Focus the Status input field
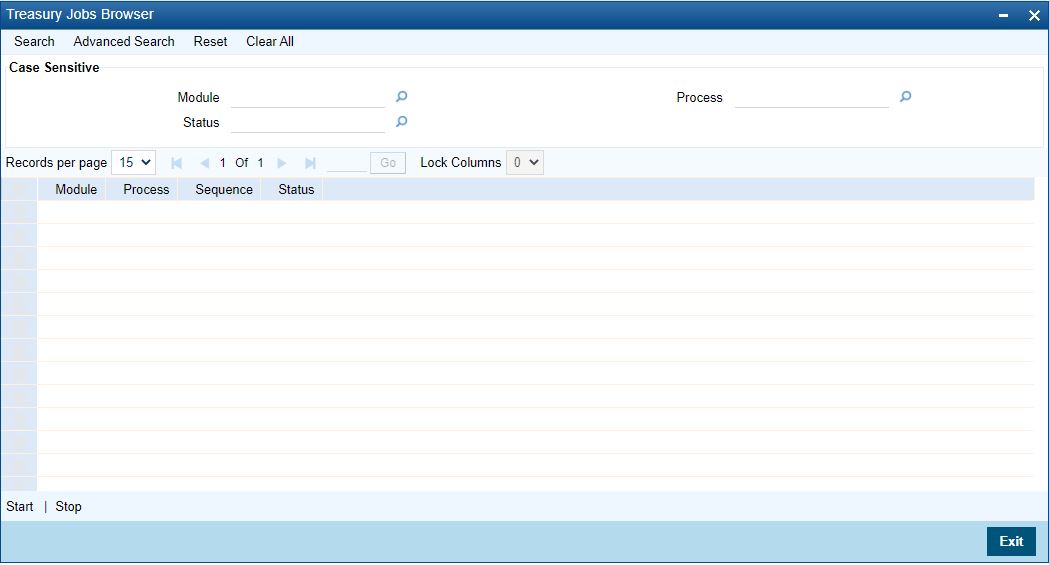 pyautogui.click(x=308, y=122)
